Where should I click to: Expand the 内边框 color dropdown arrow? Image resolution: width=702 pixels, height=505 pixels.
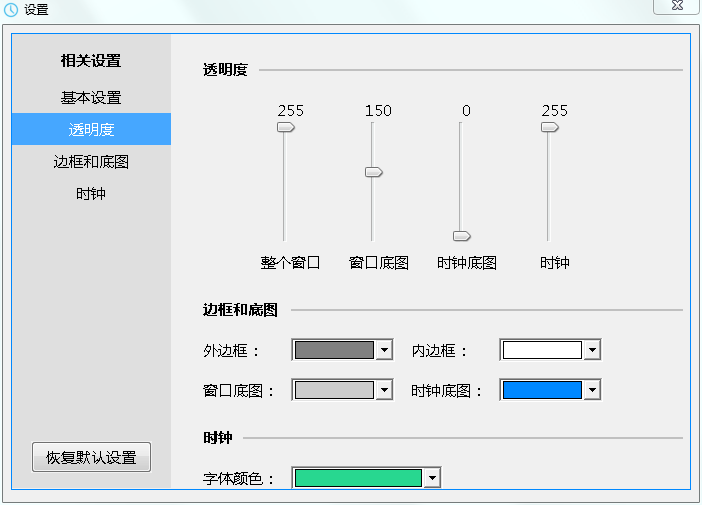[x=592, y=350]
